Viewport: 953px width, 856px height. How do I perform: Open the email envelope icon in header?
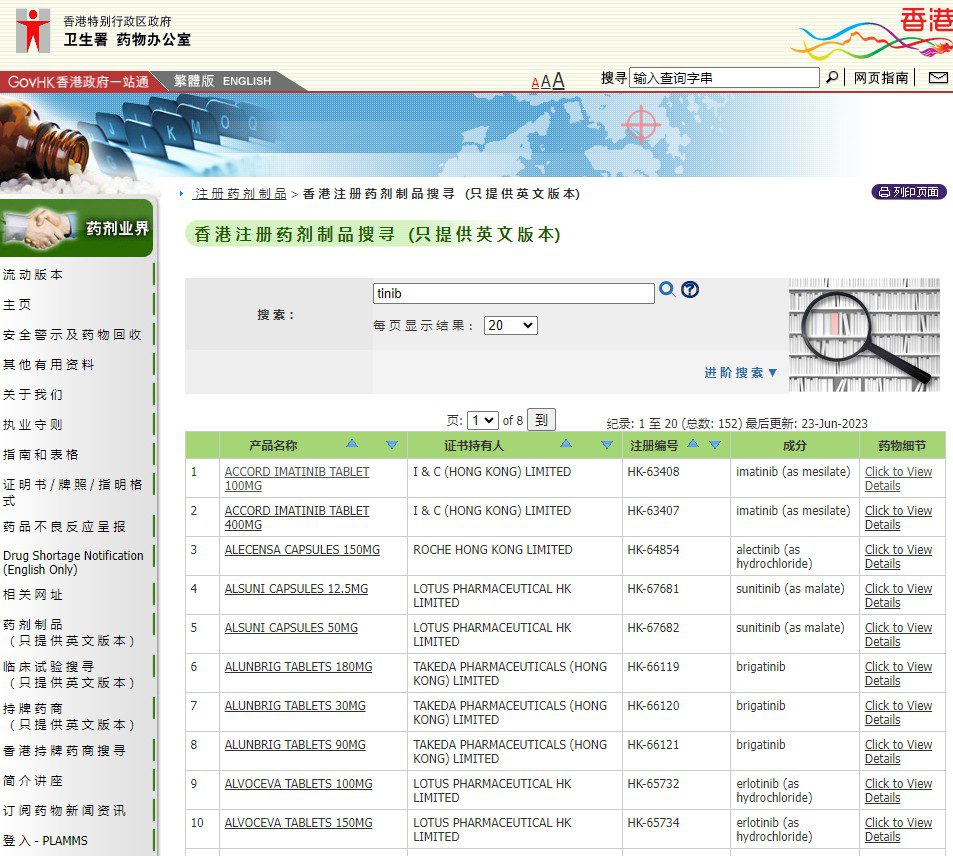click(x=938, y=77)
